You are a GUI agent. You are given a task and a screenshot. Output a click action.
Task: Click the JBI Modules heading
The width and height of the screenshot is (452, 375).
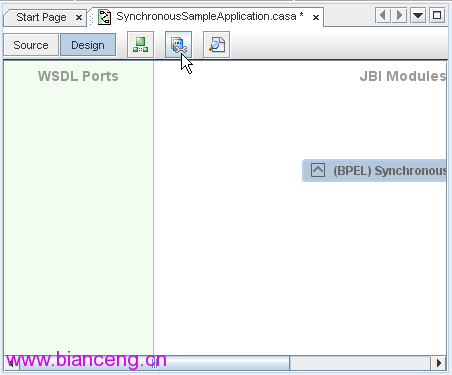[x=403, y=76]
